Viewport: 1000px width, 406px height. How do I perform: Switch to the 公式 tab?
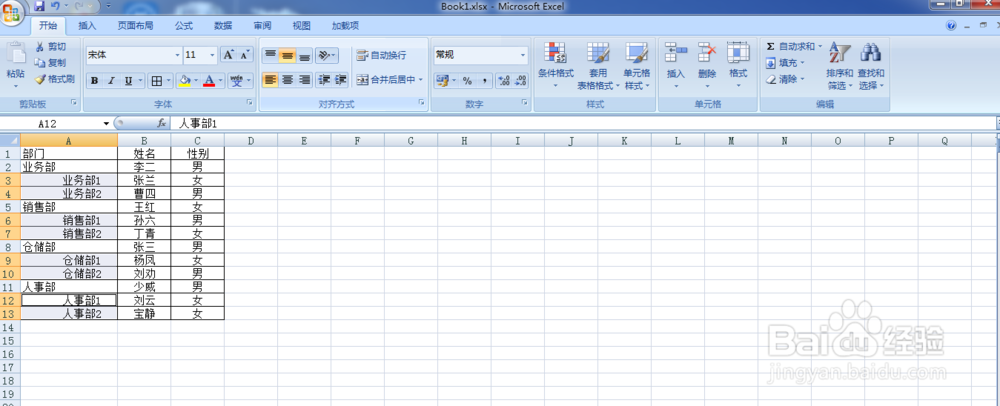coord(184,25)
